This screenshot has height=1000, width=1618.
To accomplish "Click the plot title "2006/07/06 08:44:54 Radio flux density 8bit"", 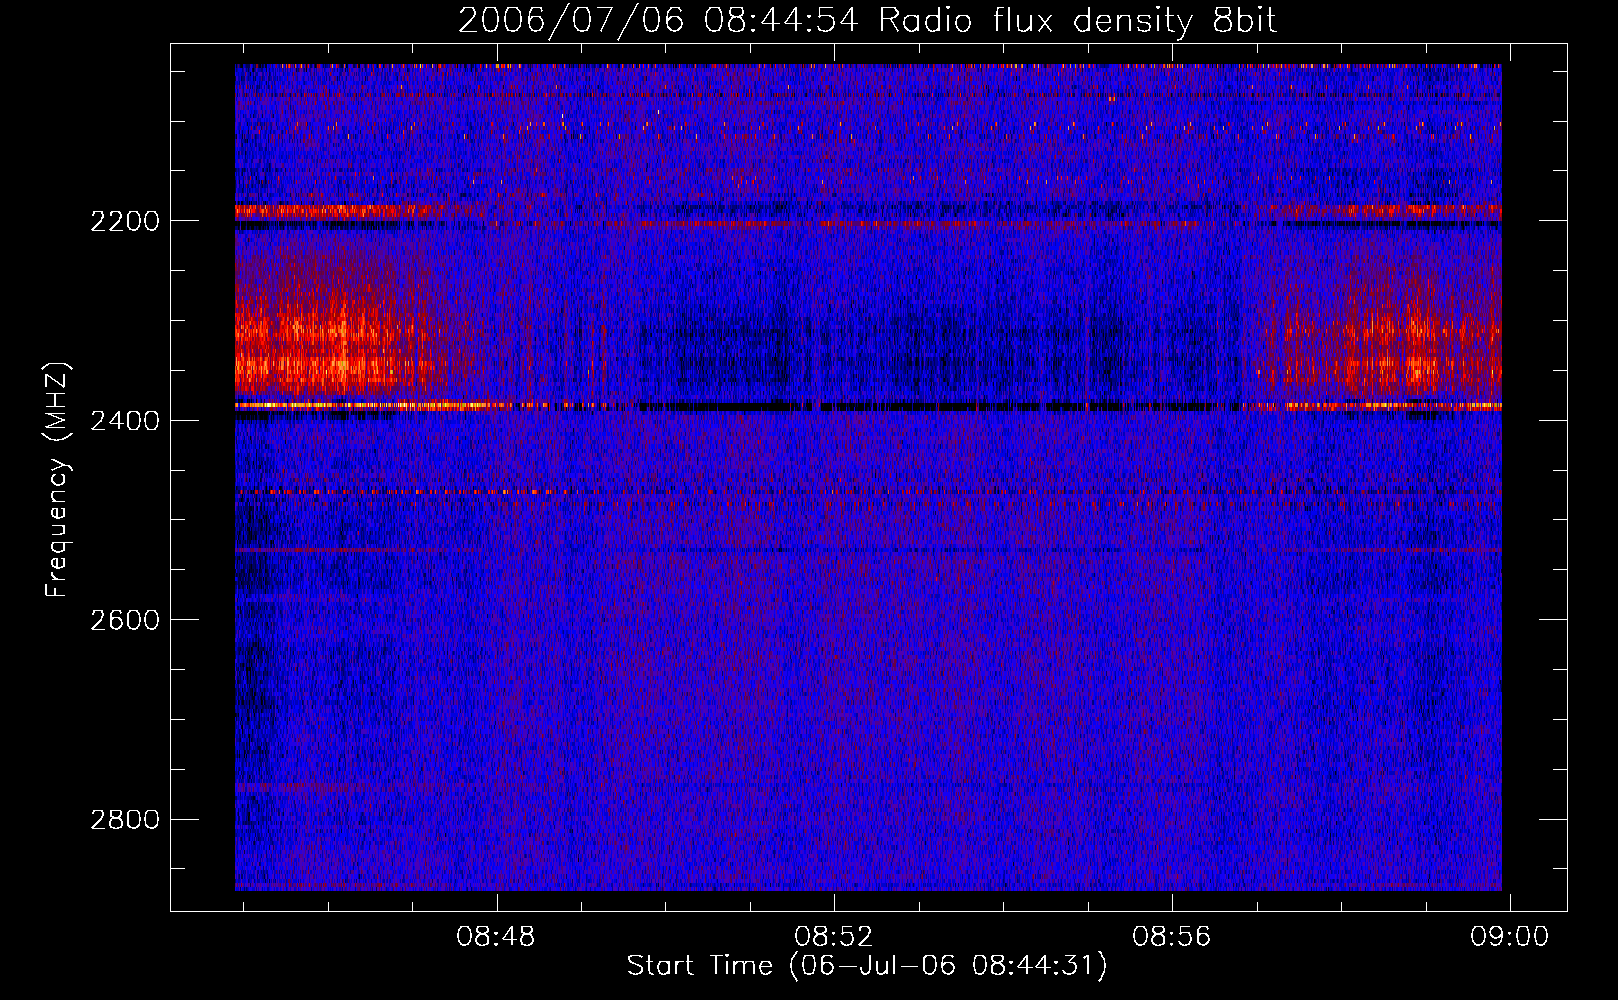I will tap(868, 21).
